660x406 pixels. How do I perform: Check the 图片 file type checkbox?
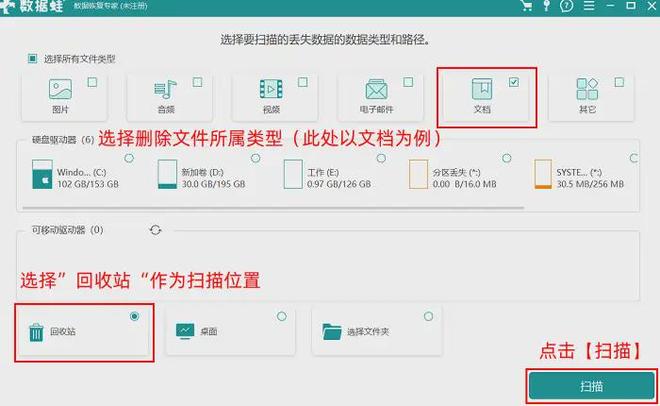pyautogui.click(x=92, y=82)
